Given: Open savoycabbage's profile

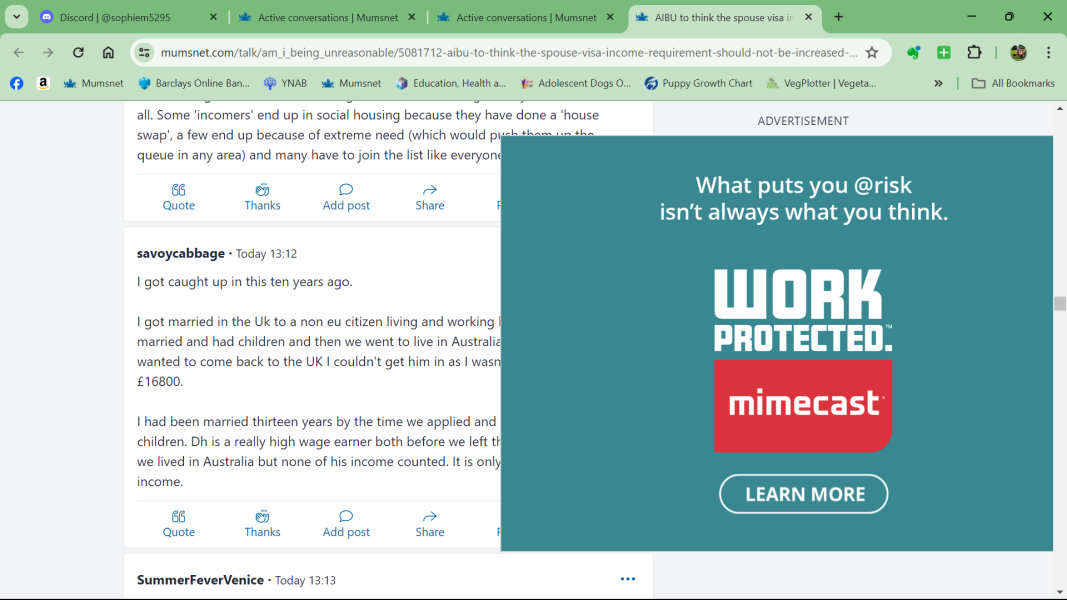Looking at the screenshot, I should click(180, 253).
